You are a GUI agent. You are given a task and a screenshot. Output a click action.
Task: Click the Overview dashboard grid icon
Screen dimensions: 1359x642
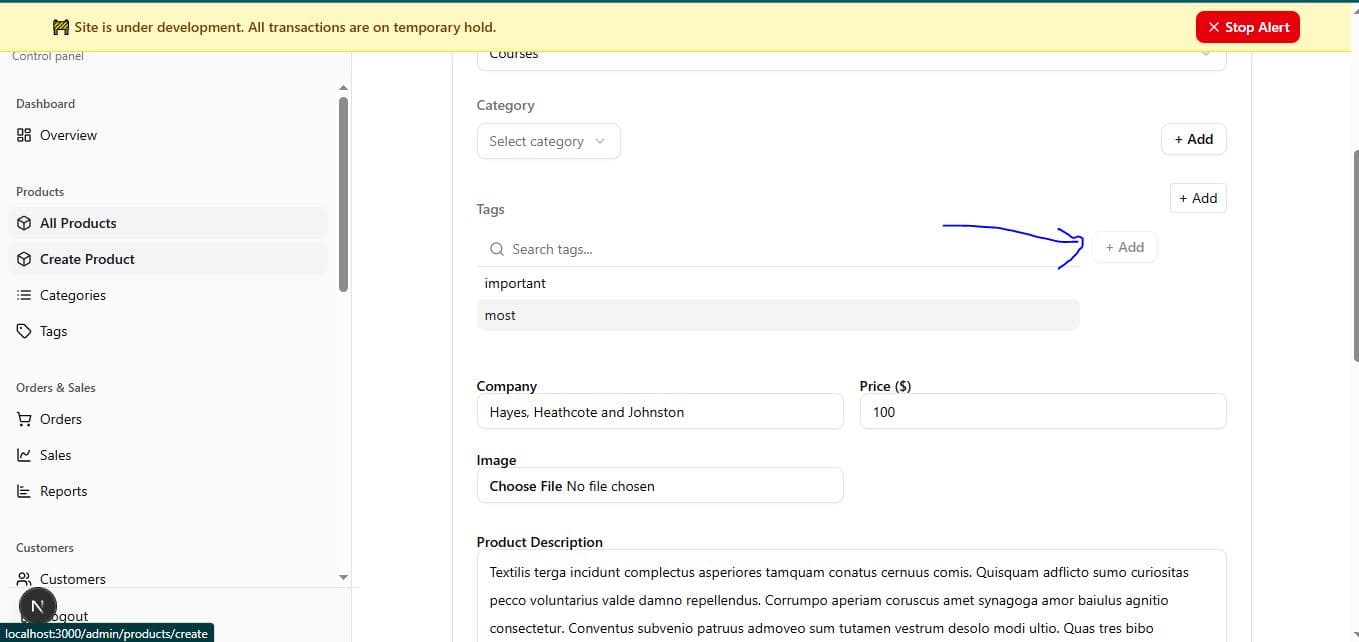tap(24, 135)
